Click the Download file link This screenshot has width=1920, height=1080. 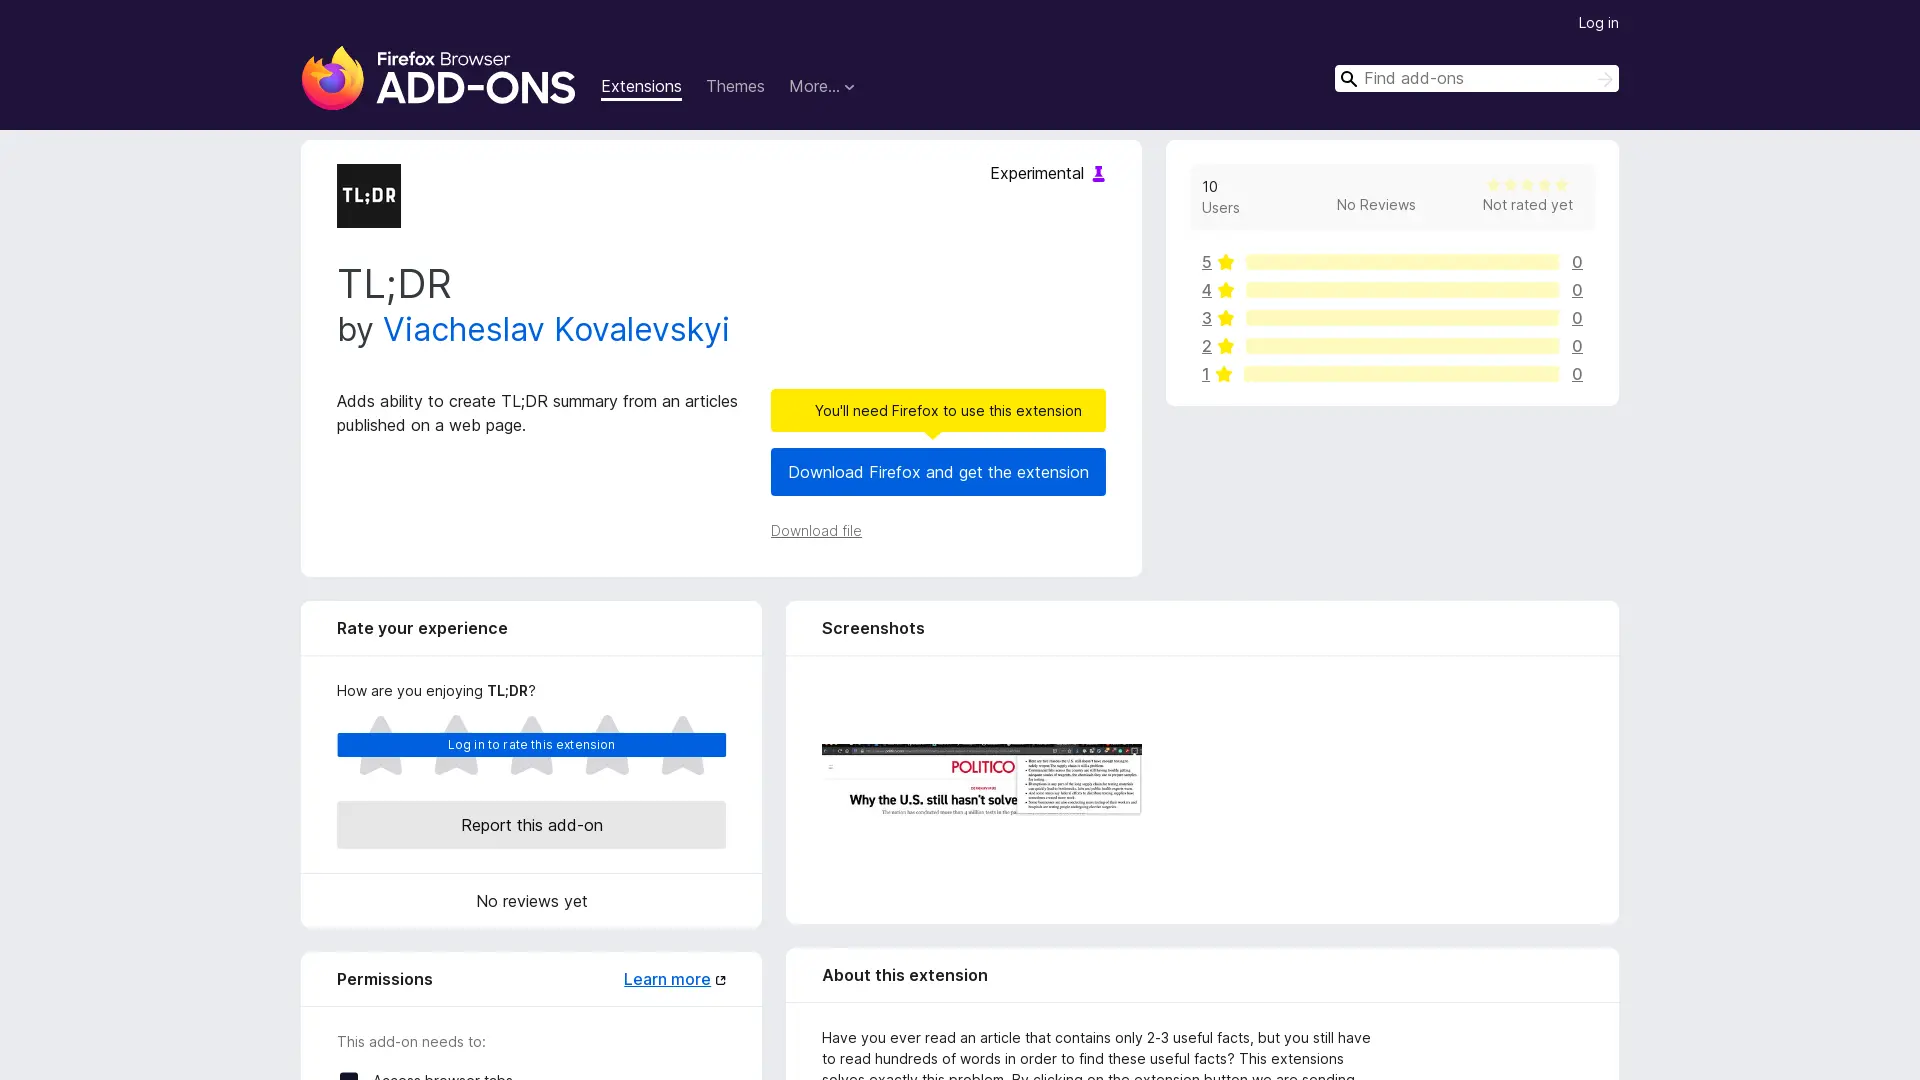point(815,531)
